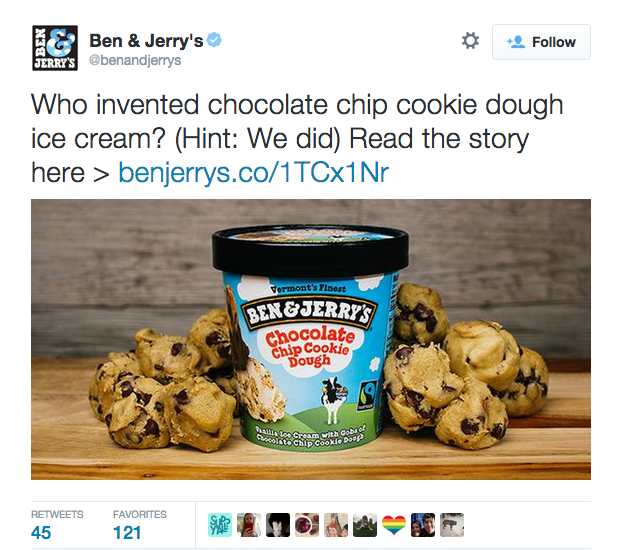
Task: Open the two-people selfie avatar
Action: click(423, 525)
